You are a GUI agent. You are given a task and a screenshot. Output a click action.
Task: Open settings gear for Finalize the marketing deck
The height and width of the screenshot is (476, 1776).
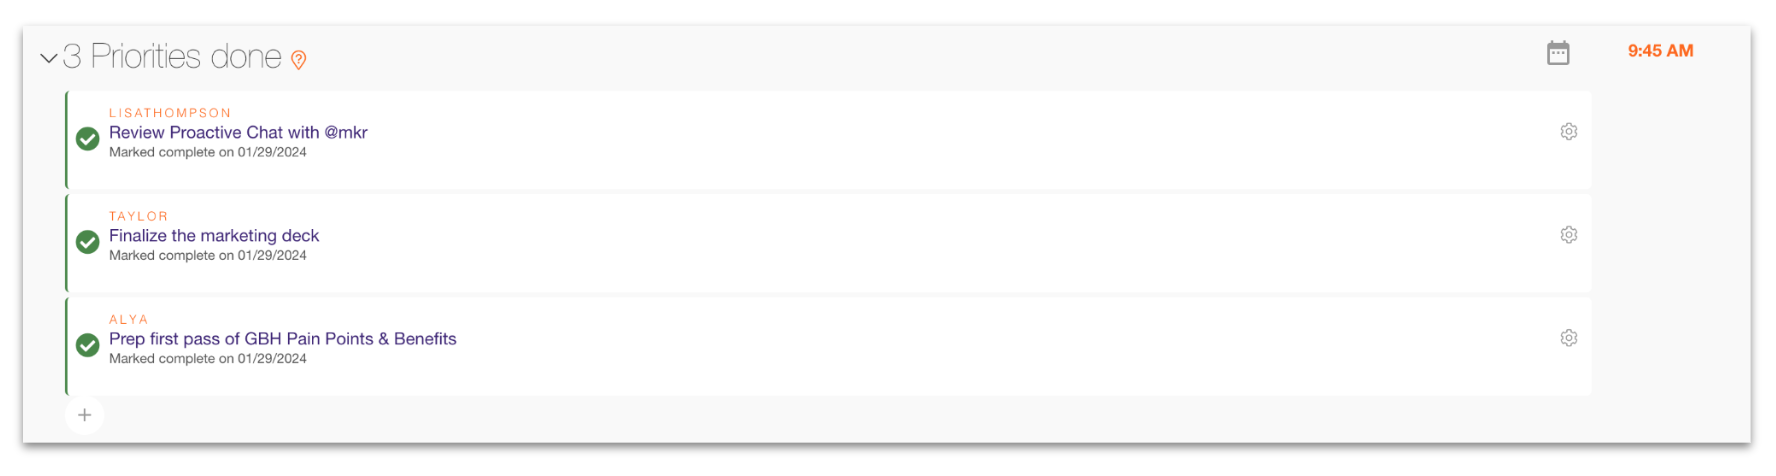click(1569, 235)
